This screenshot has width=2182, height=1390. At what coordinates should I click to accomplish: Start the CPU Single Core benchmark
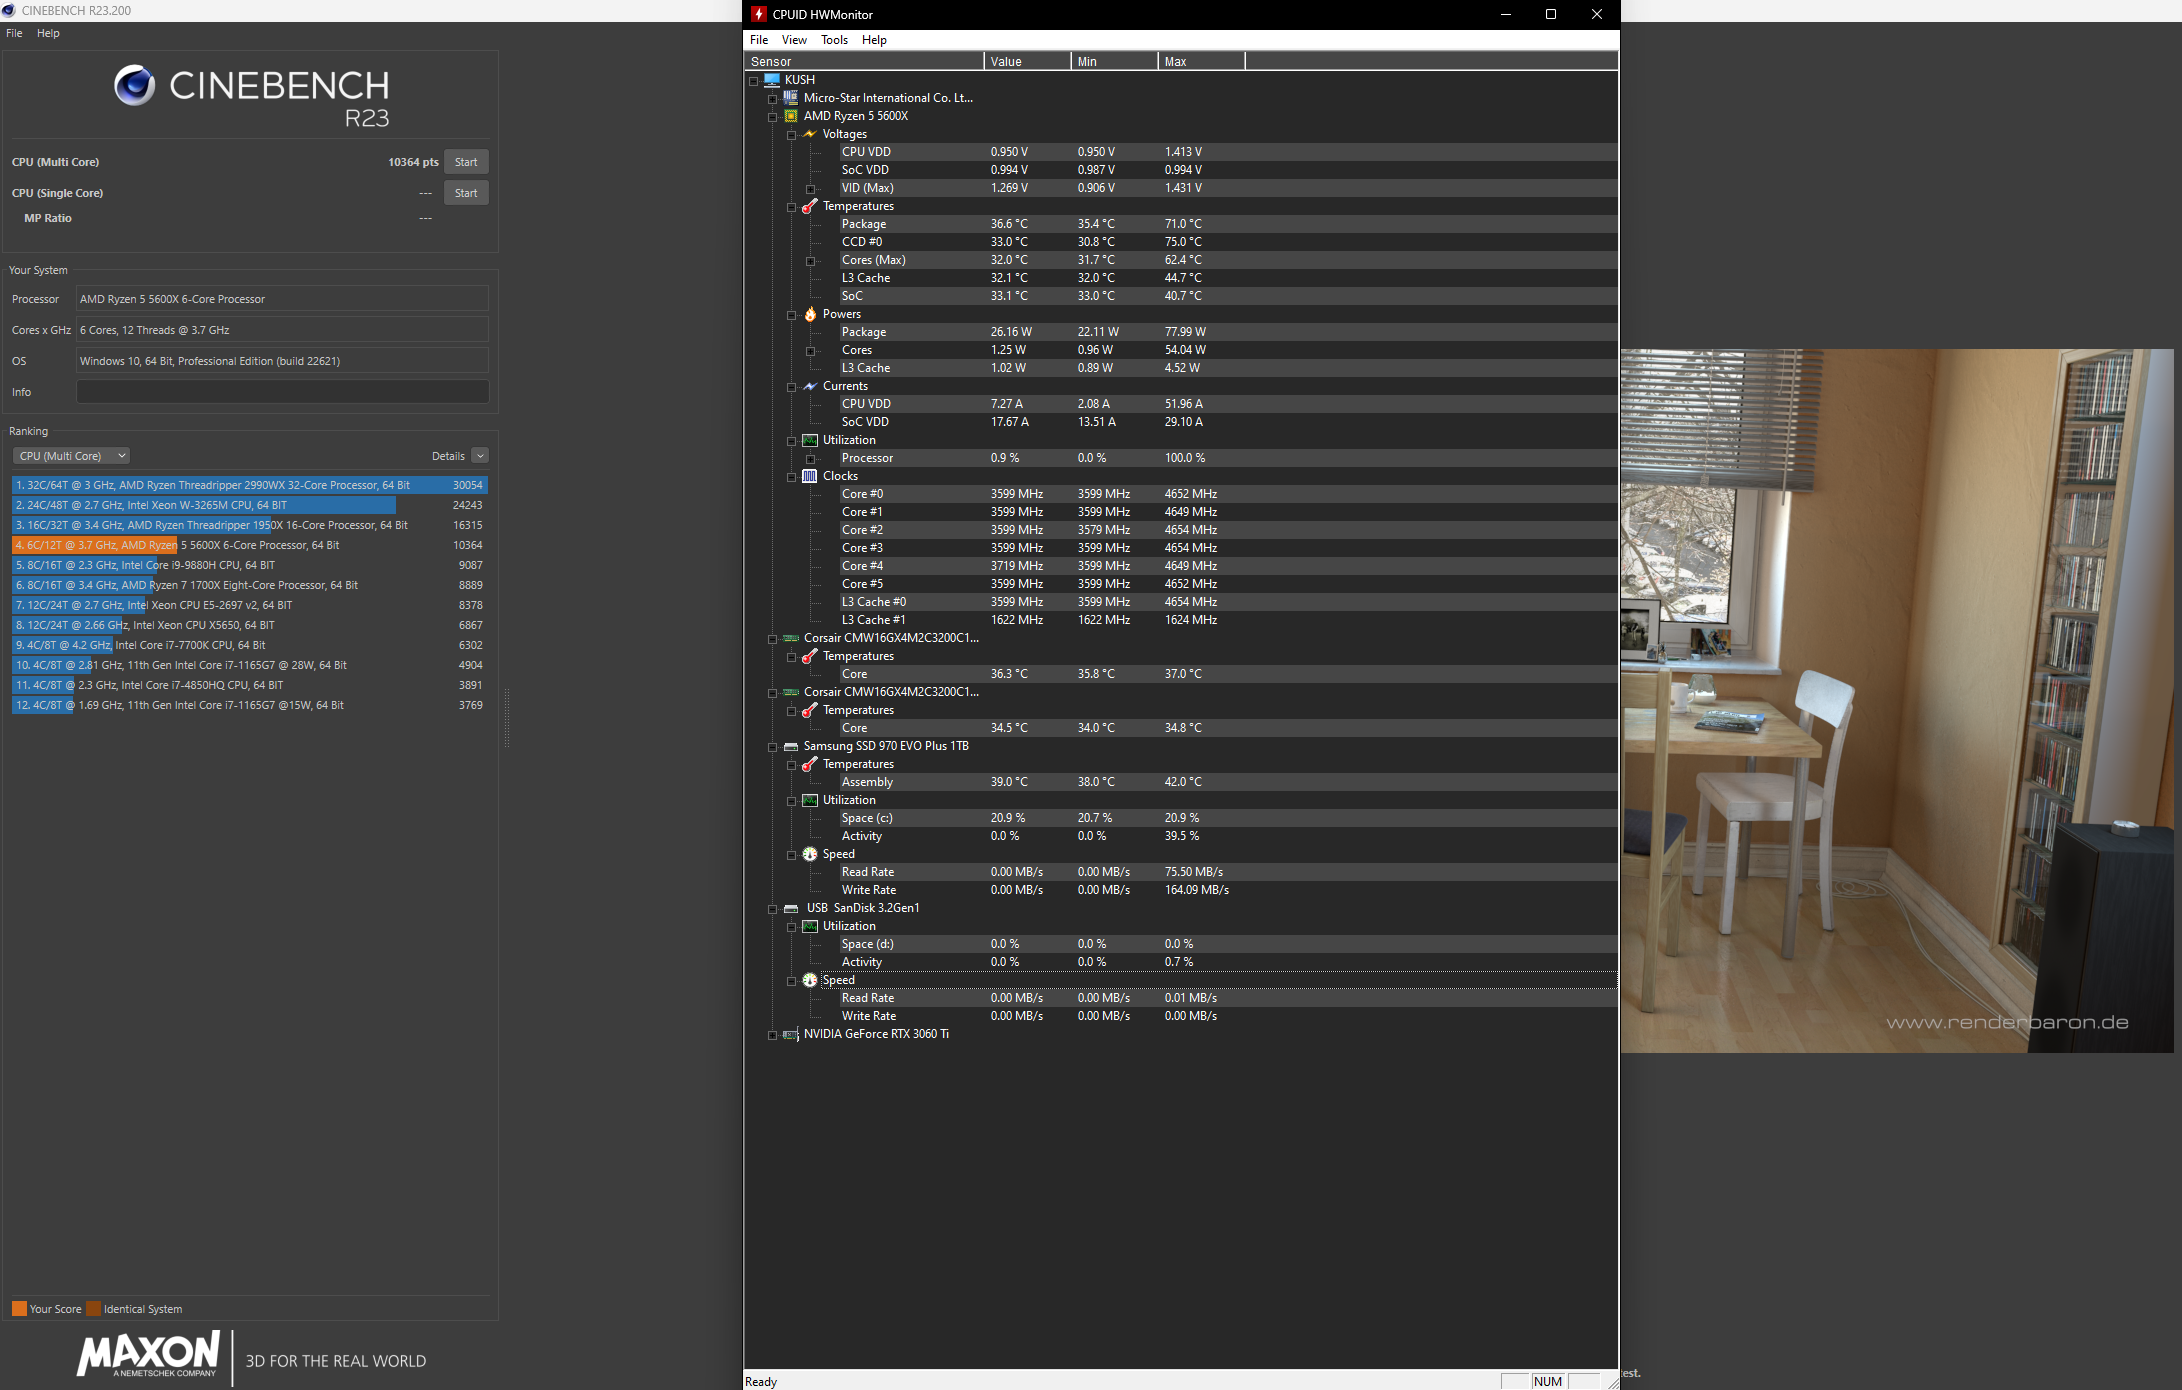[x=466, y=193]
